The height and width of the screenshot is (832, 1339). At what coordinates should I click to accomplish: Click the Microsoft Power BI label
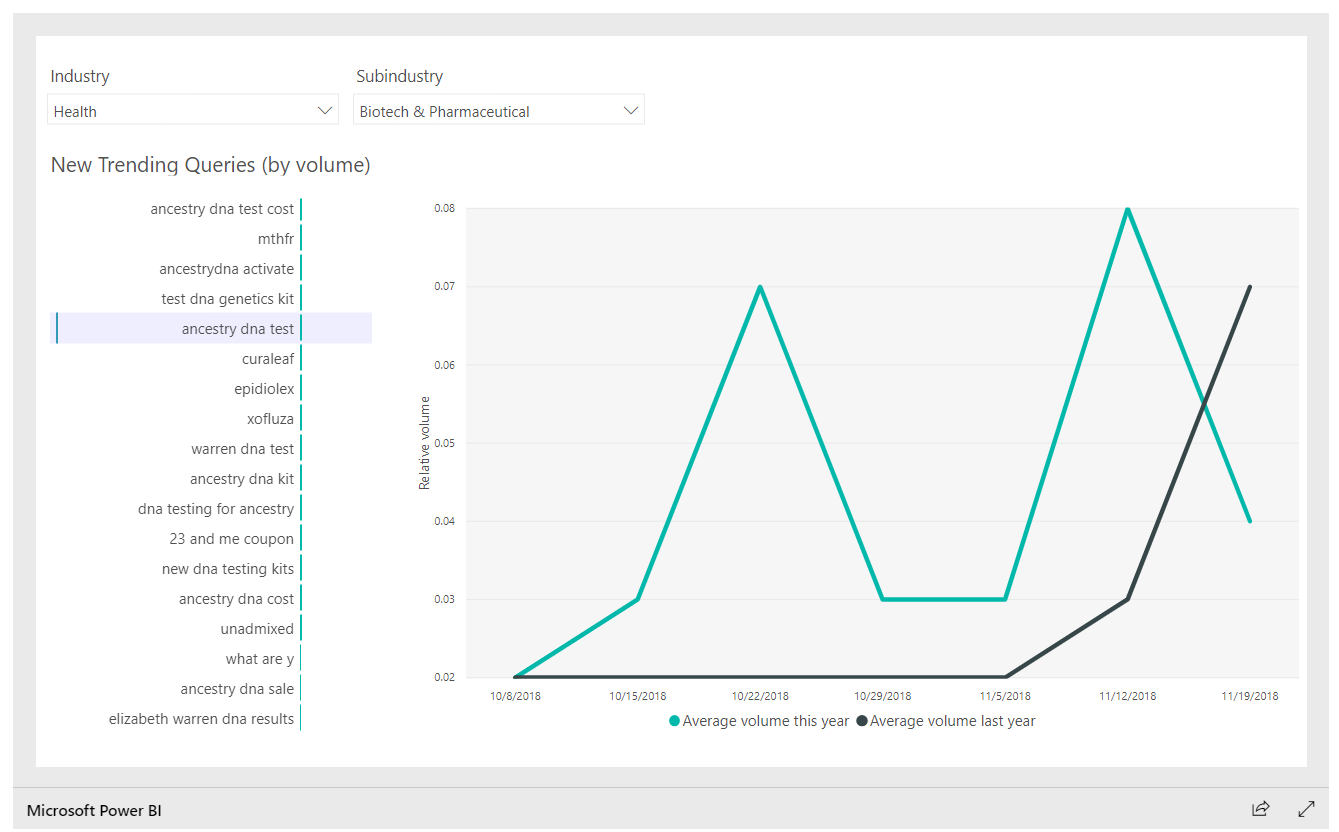click(94, 810)
